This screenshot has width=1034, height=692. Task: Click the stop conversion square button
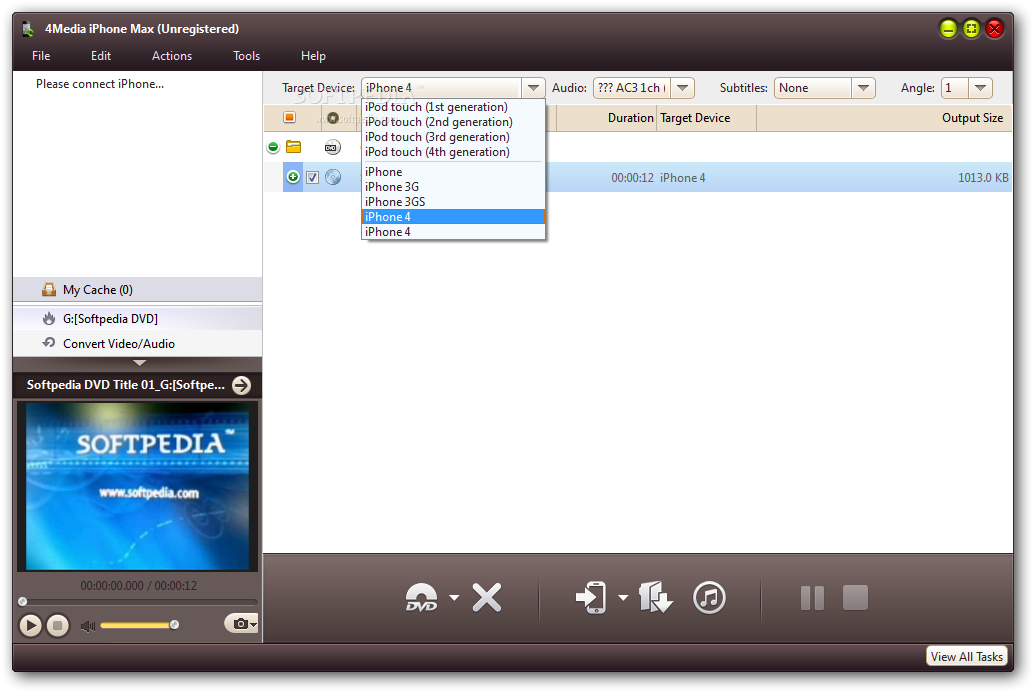pos(855,598)
